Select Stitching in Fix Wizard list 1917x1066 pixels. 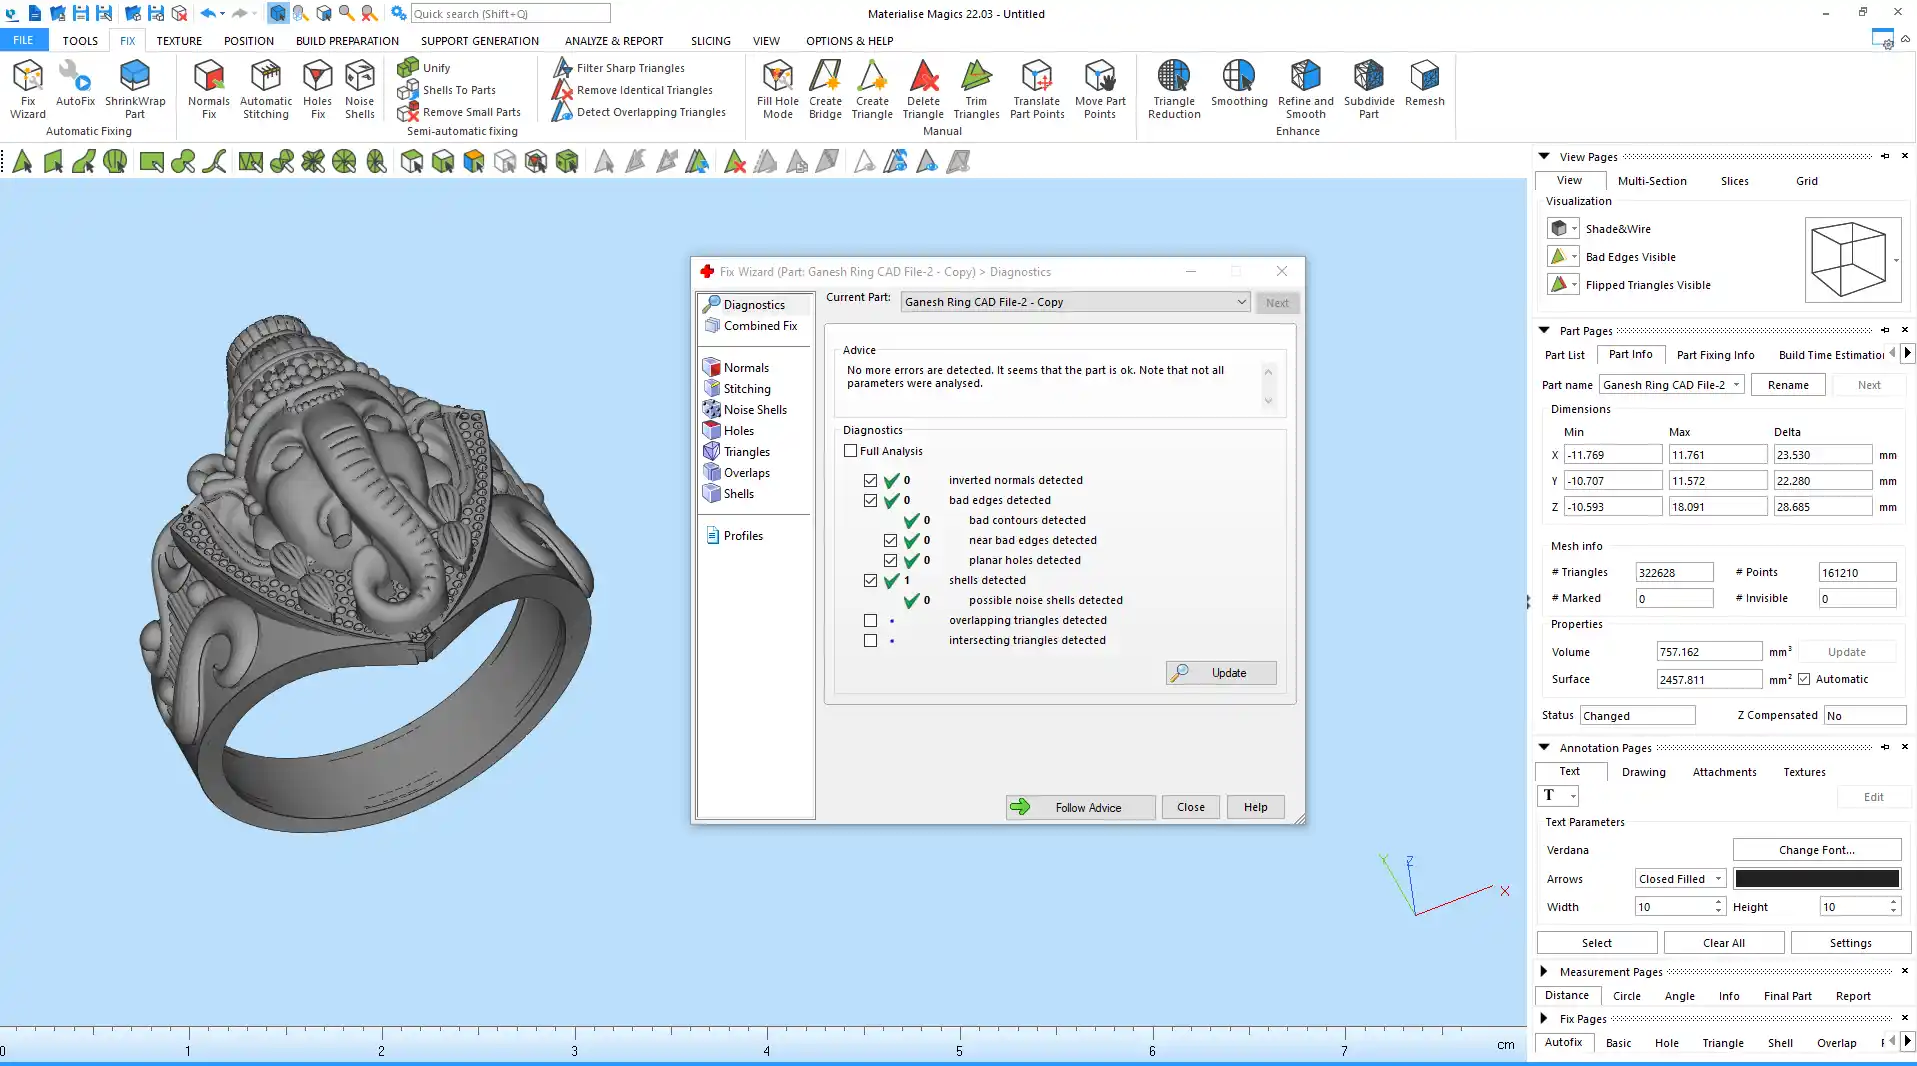(747, 389)
